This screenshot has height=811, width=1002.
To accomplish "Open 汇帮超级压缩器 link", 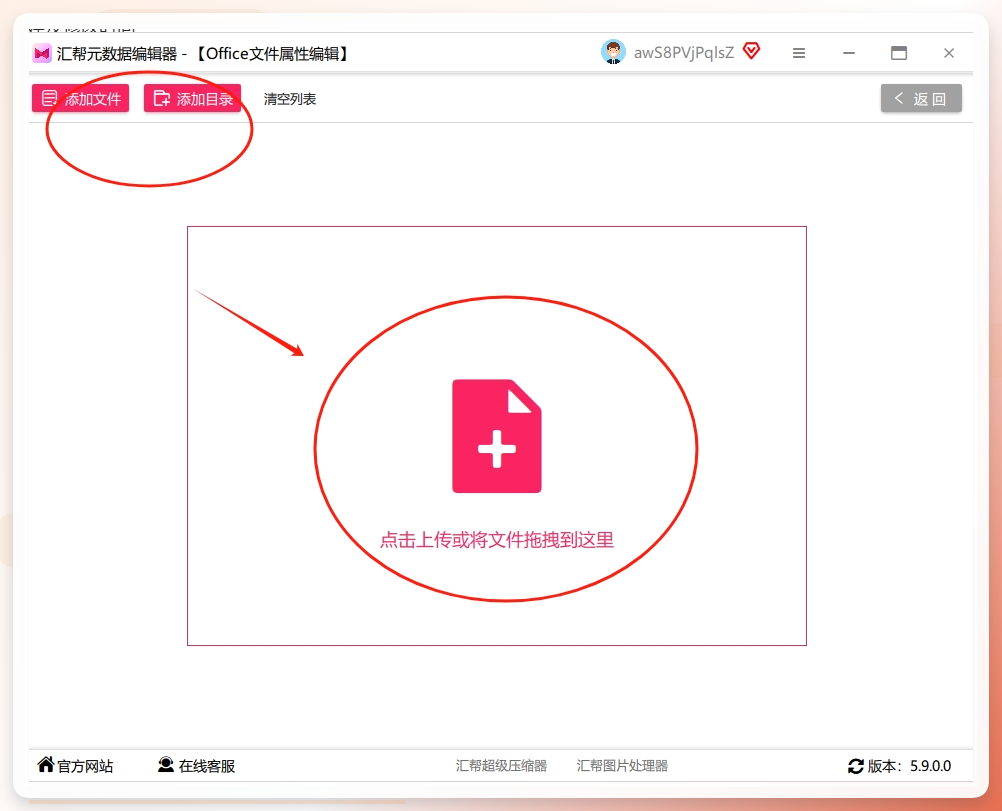I will (501, 766).
